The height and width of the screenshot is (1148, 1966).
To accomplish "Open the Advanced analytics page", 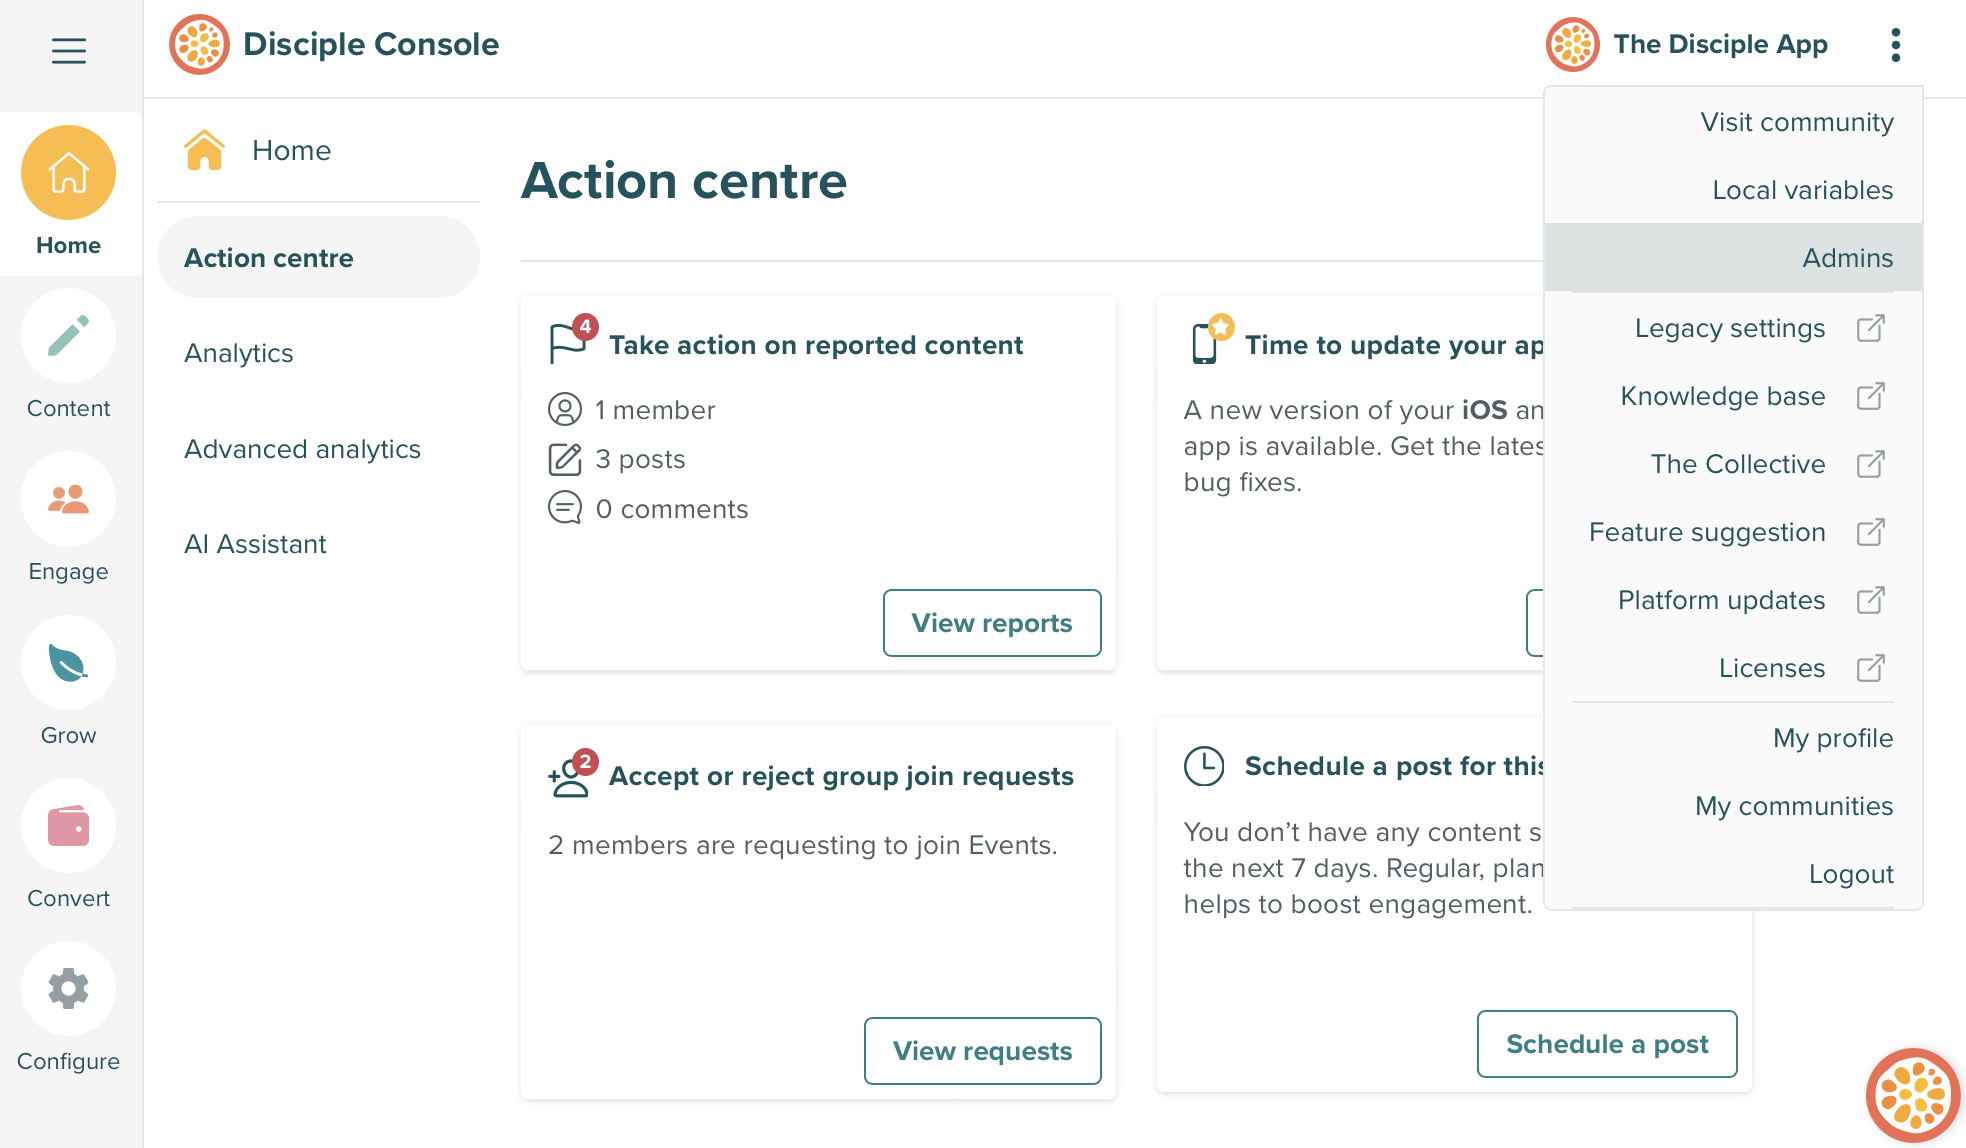I will tap(302, 448).
